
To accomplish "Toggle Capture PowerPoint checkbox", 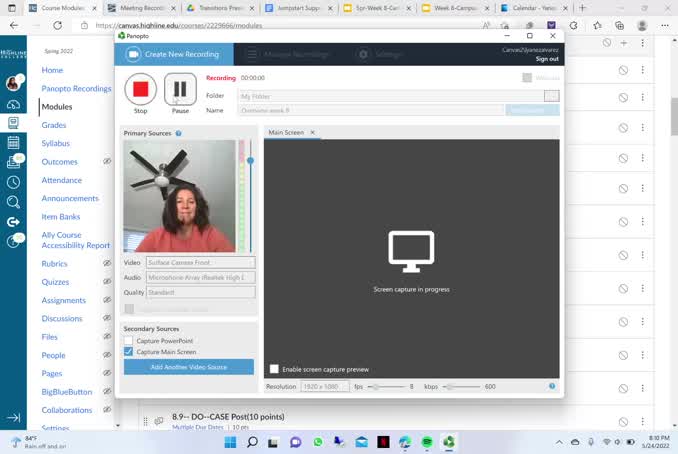I will [x=128, y=341].
